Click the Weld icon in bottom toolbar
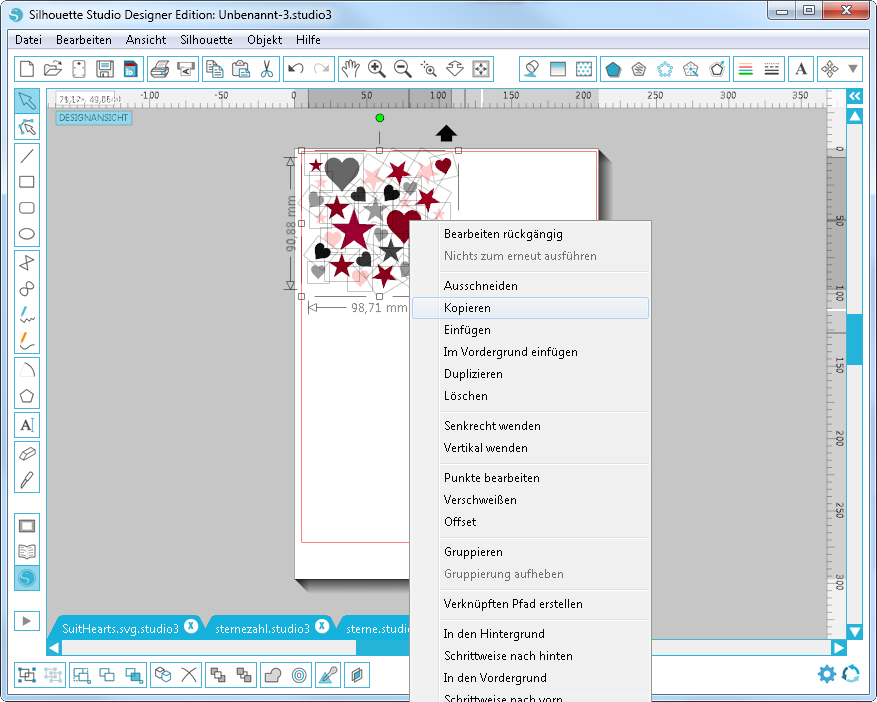 coord(272,675)
